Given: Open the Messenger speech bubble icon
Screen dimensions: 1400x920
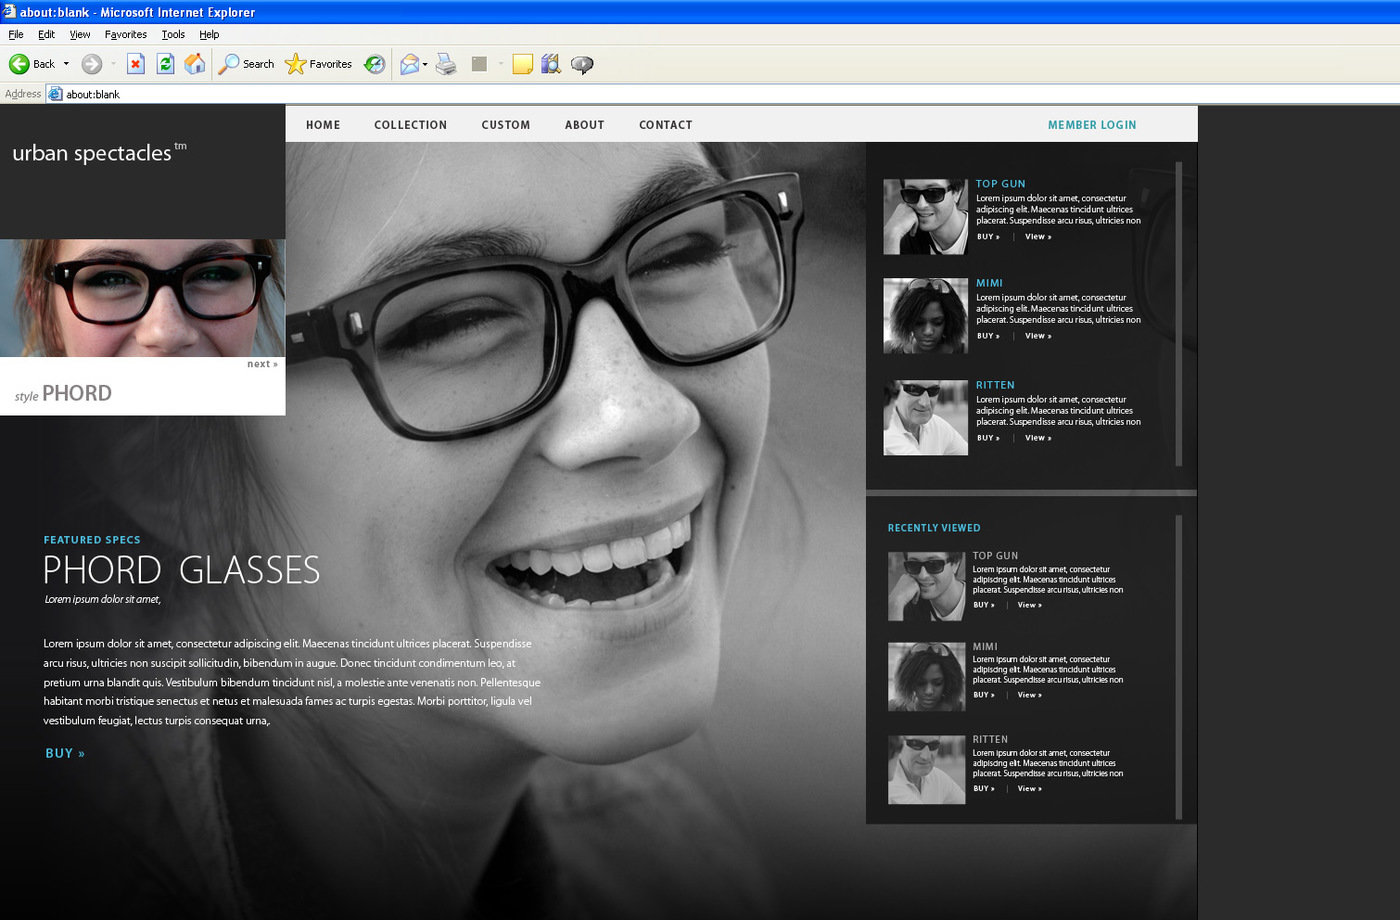Looking at the screenshot, I should pyautogui.click(x=582, y=64).
